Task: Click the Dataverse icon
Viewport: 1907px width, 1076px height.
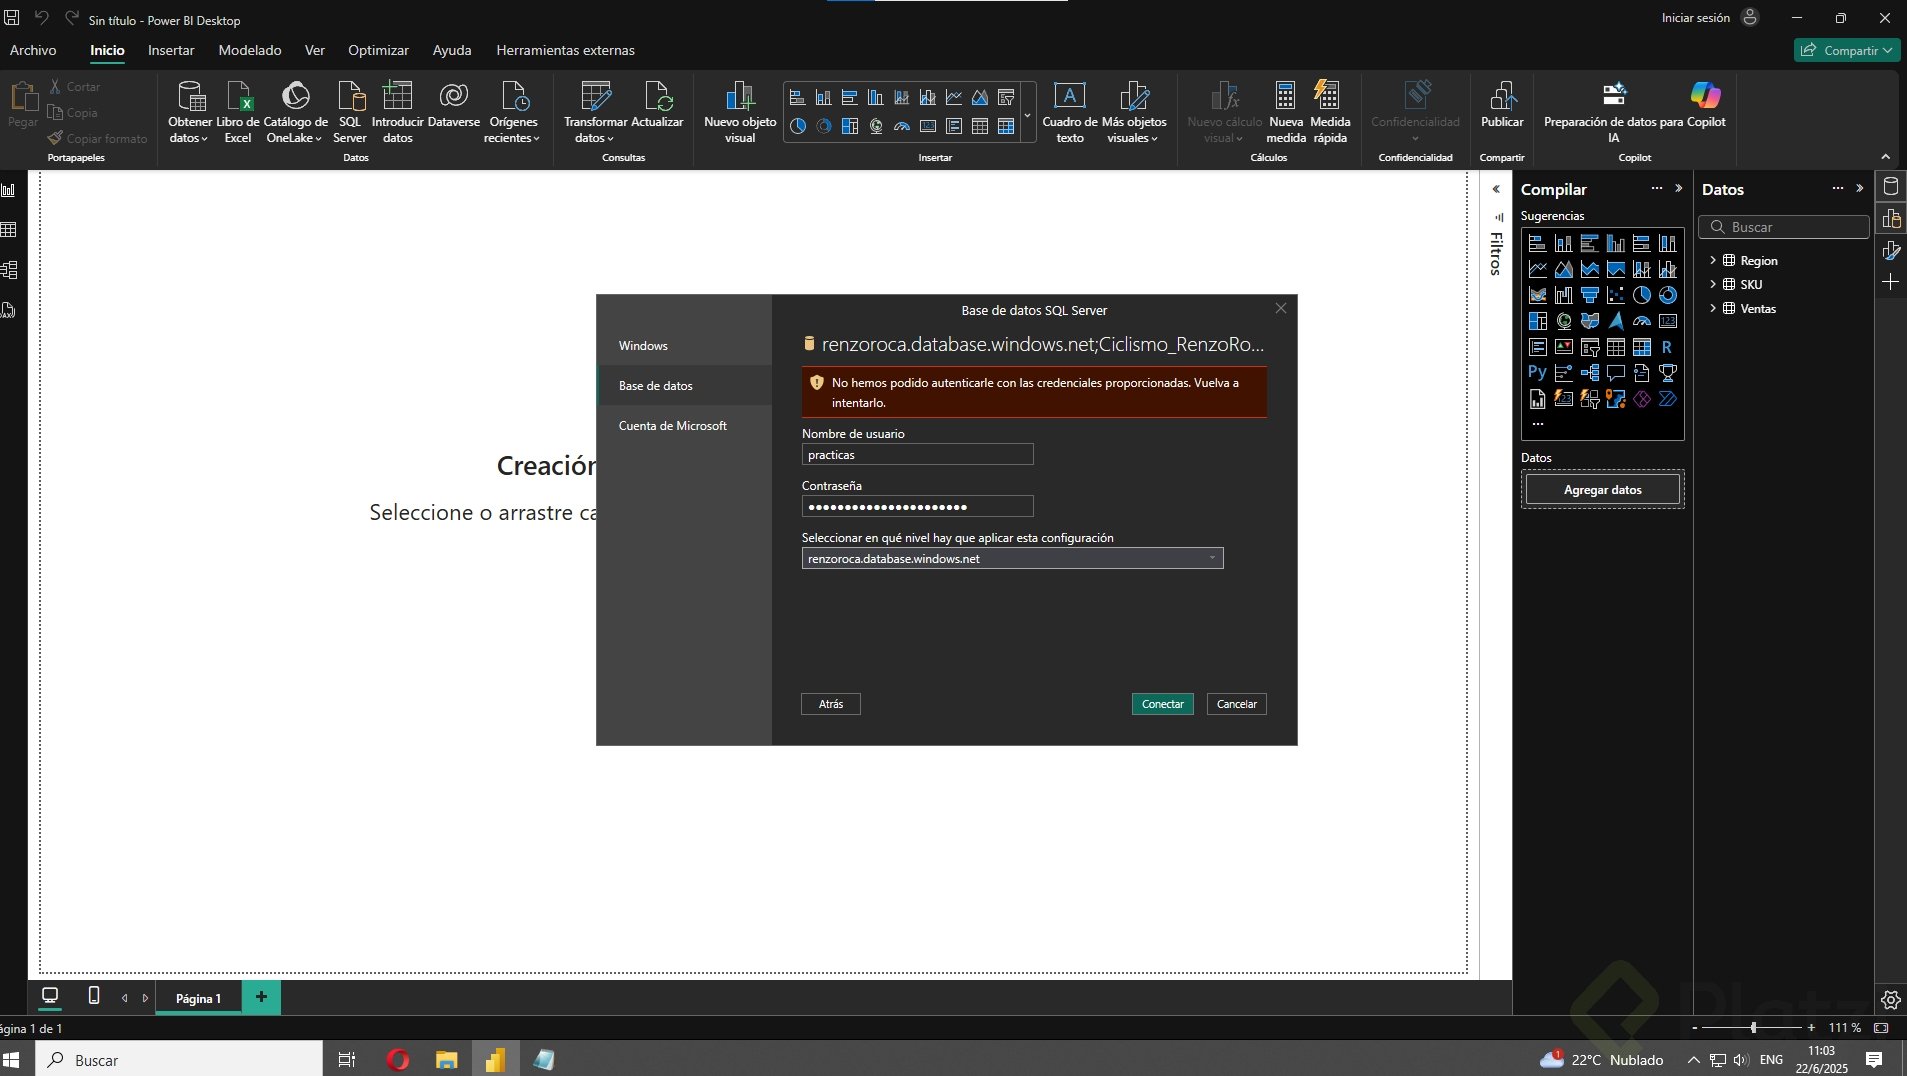Action: point(454,104)
